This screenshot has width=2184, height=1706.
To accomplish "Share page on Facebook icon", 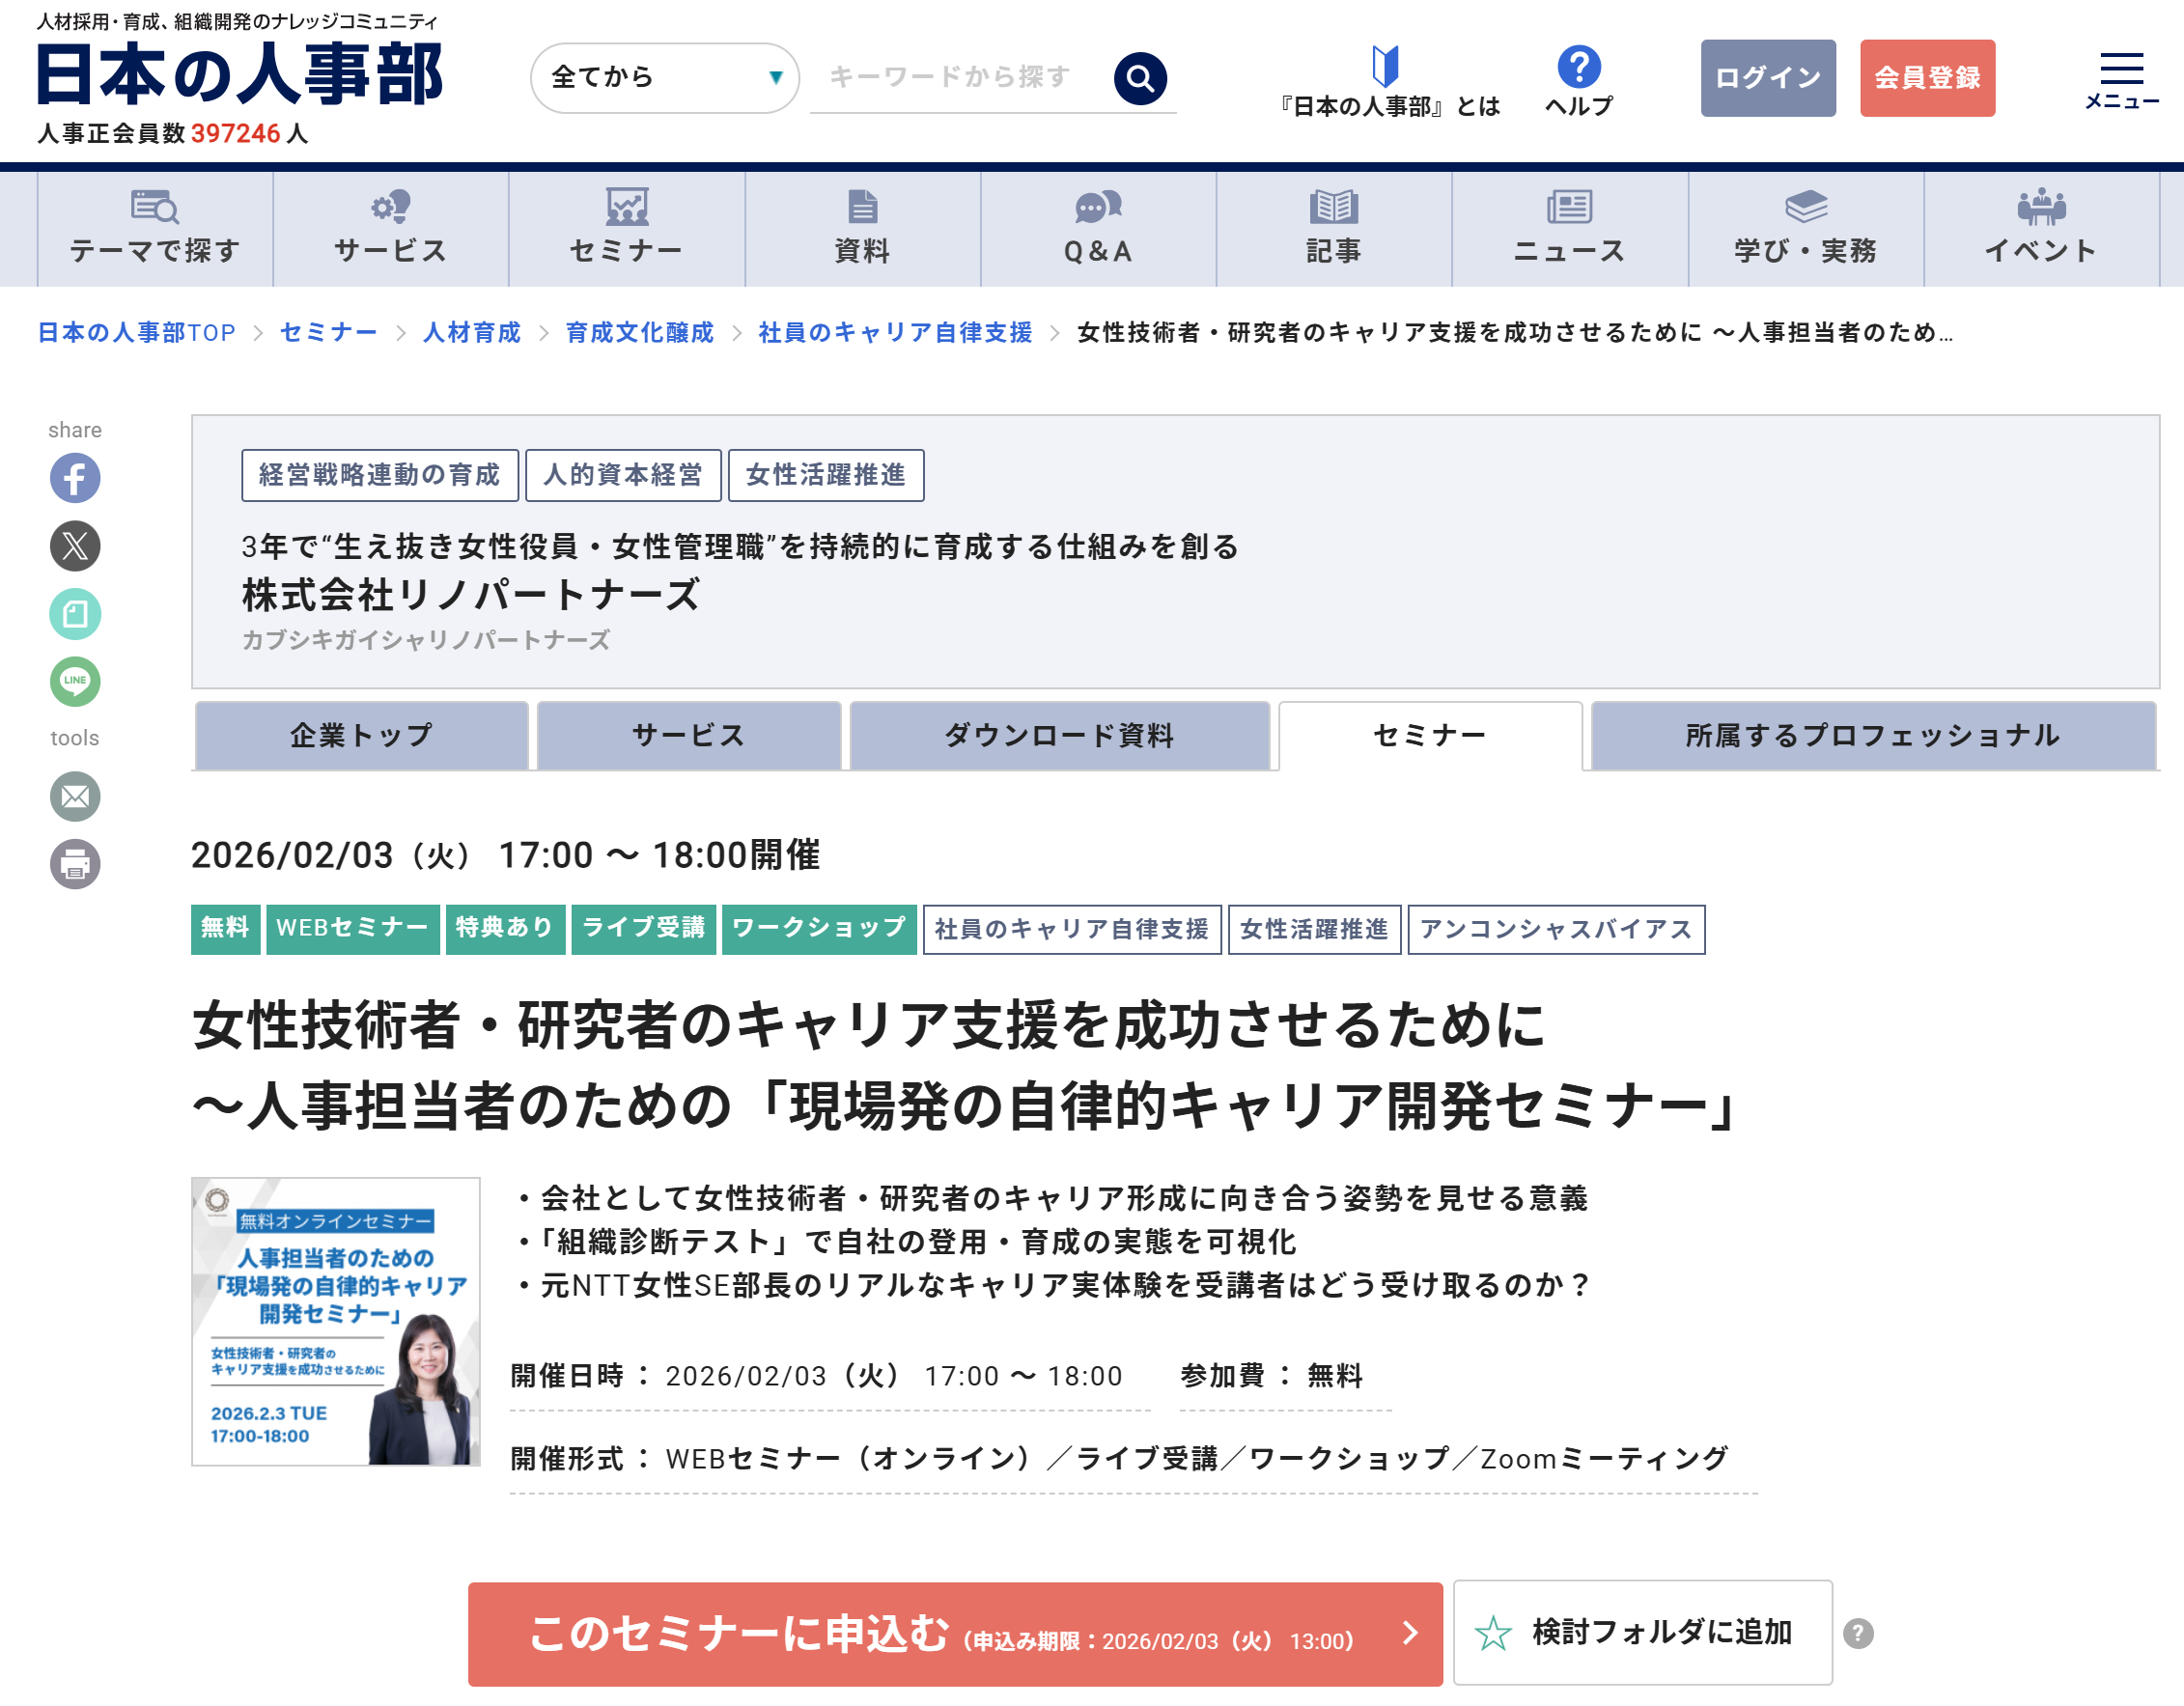I will click(75, 478).
